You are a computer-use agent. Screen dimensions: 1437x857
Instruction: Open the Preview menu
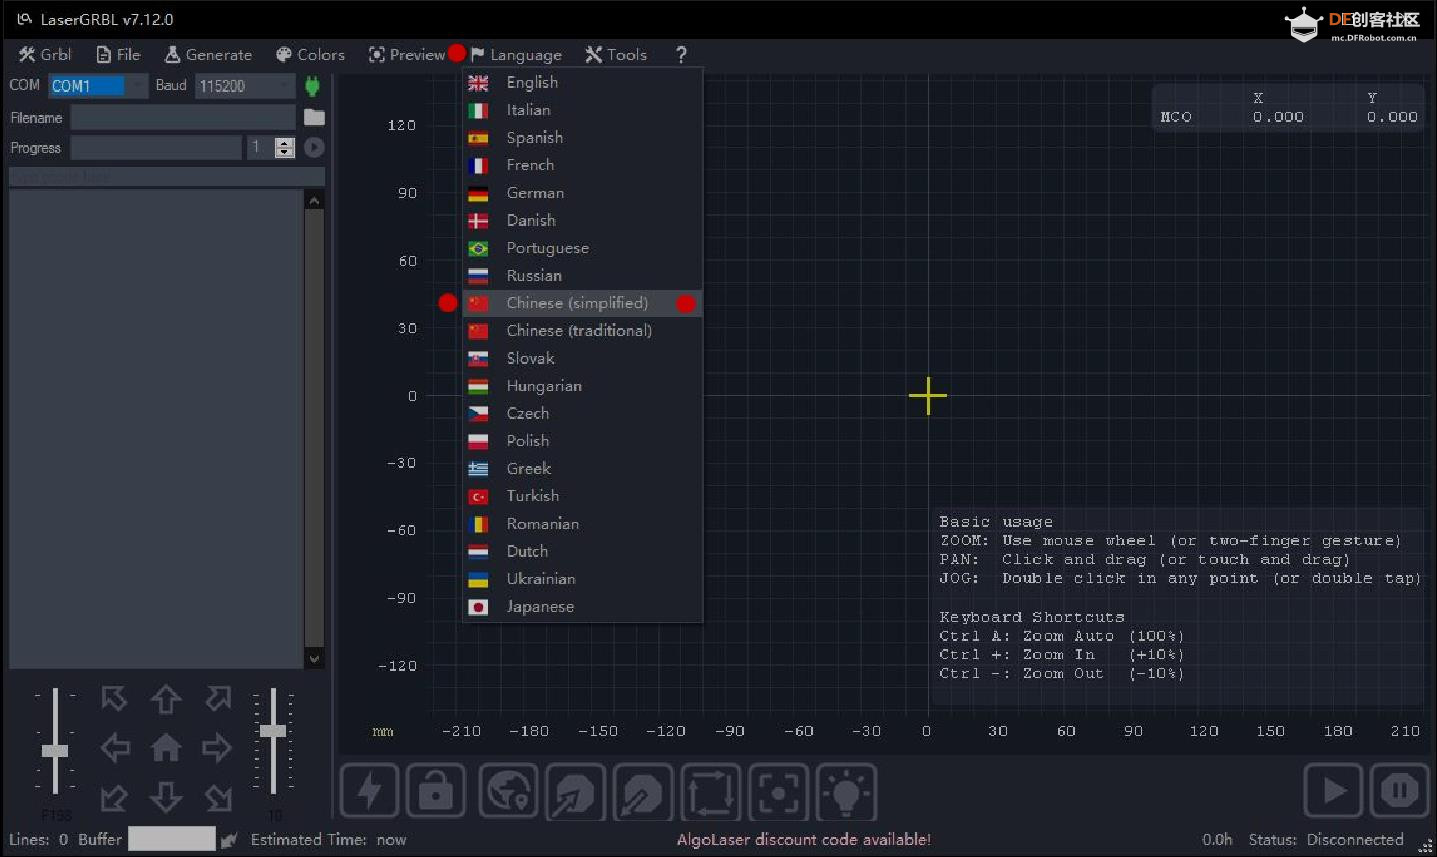coord(406,54)
